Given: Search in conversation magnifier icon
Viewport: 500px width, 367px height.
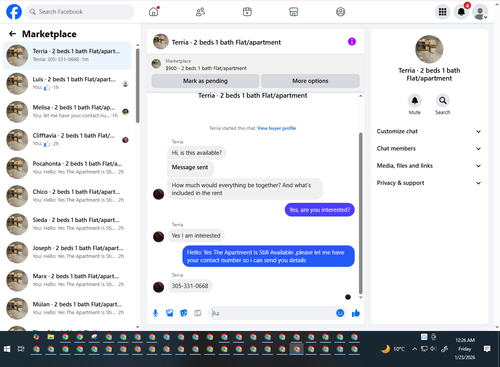Looking at the screenshot, I should (443, 100).
